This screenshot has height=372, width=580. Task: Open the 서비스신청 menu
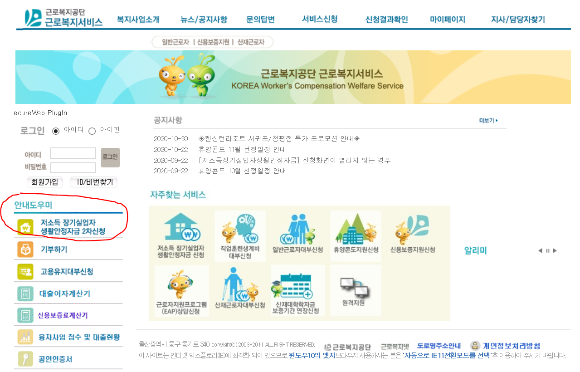click(320, 19)
